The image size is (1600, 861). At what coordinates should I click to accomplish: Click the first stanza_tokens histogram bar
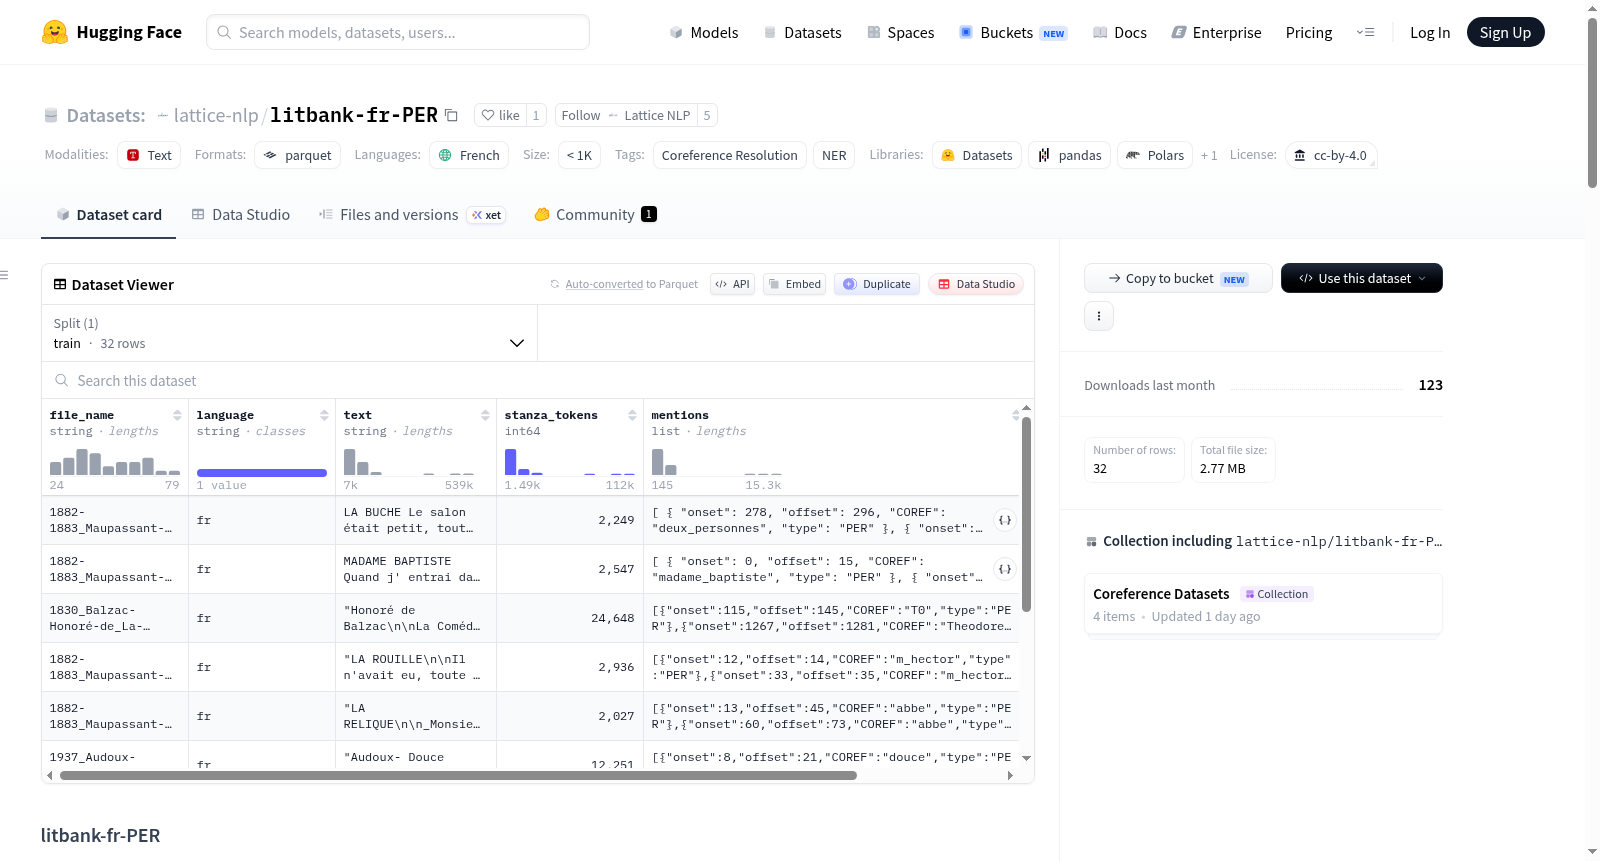coord(511,462)
